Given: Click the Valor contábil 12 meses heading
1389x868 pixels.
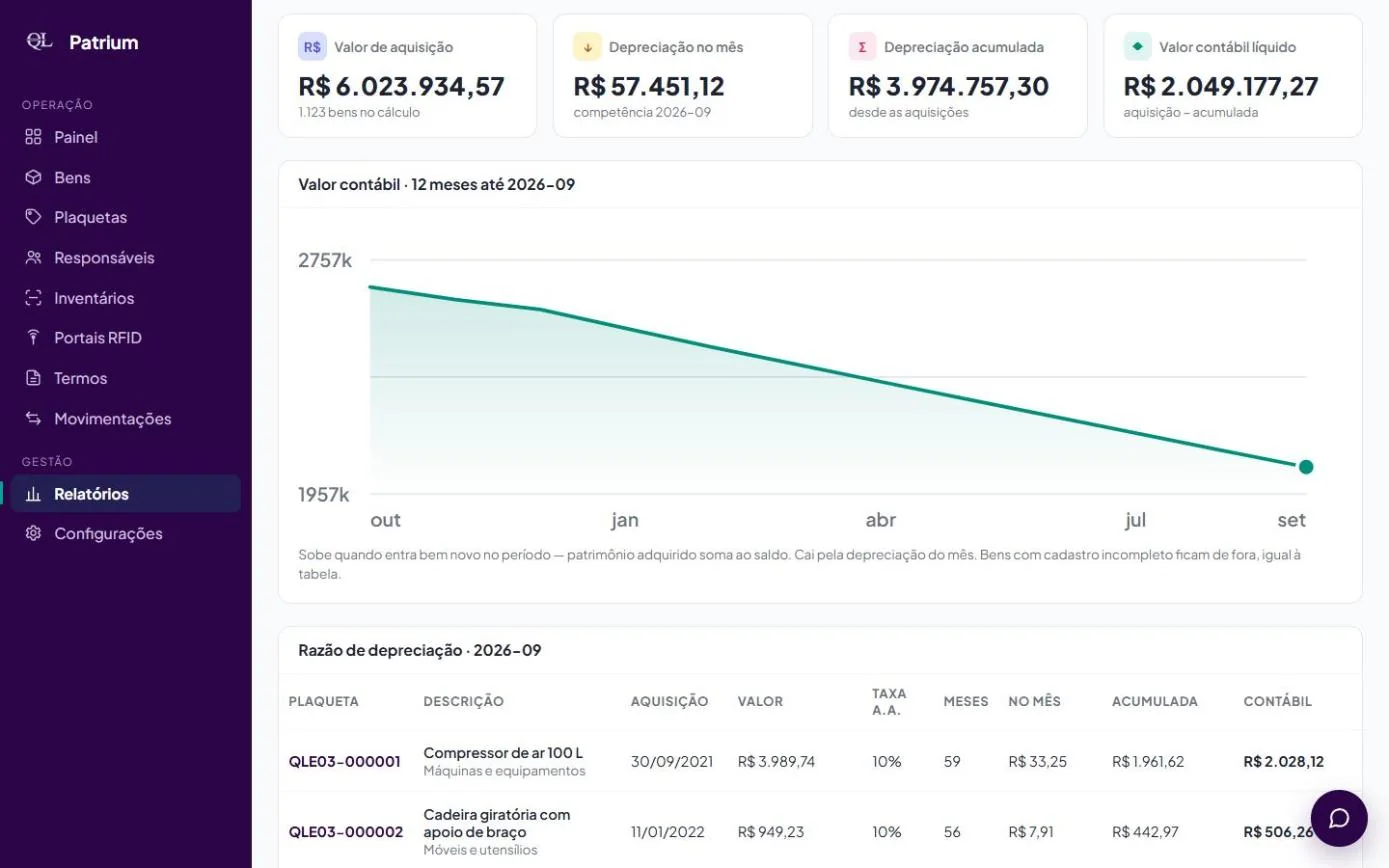Looking at the screenshot, I should tap(437, 184).
